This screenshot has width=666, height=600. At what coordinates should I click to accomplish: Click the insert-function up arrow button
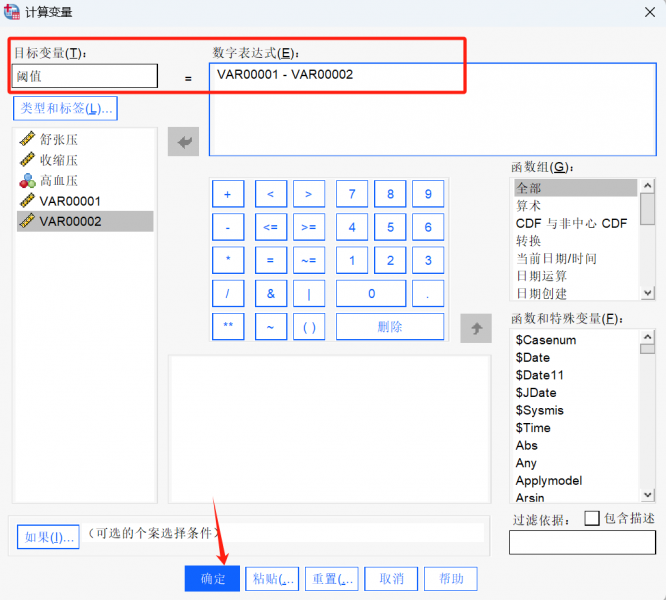coord(476,328)
